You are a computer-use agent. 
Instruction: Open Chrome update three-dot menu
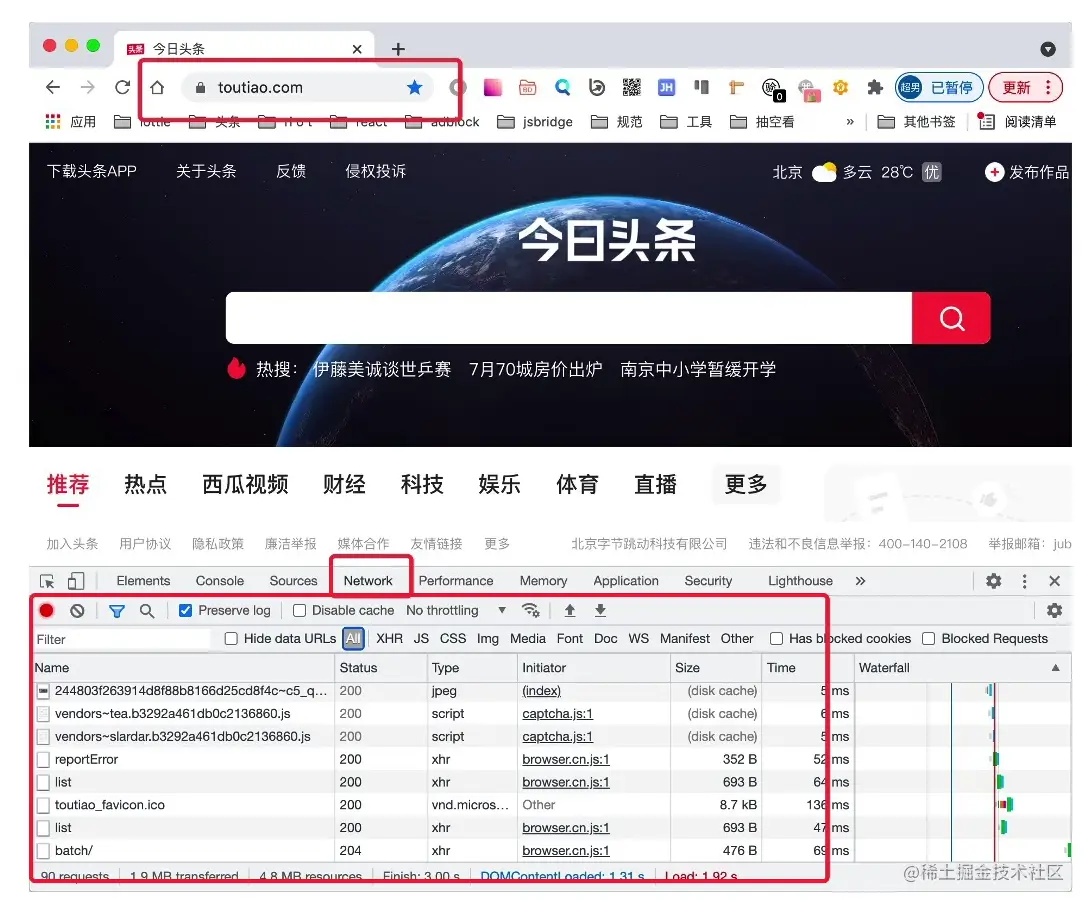coord(1048,87)
